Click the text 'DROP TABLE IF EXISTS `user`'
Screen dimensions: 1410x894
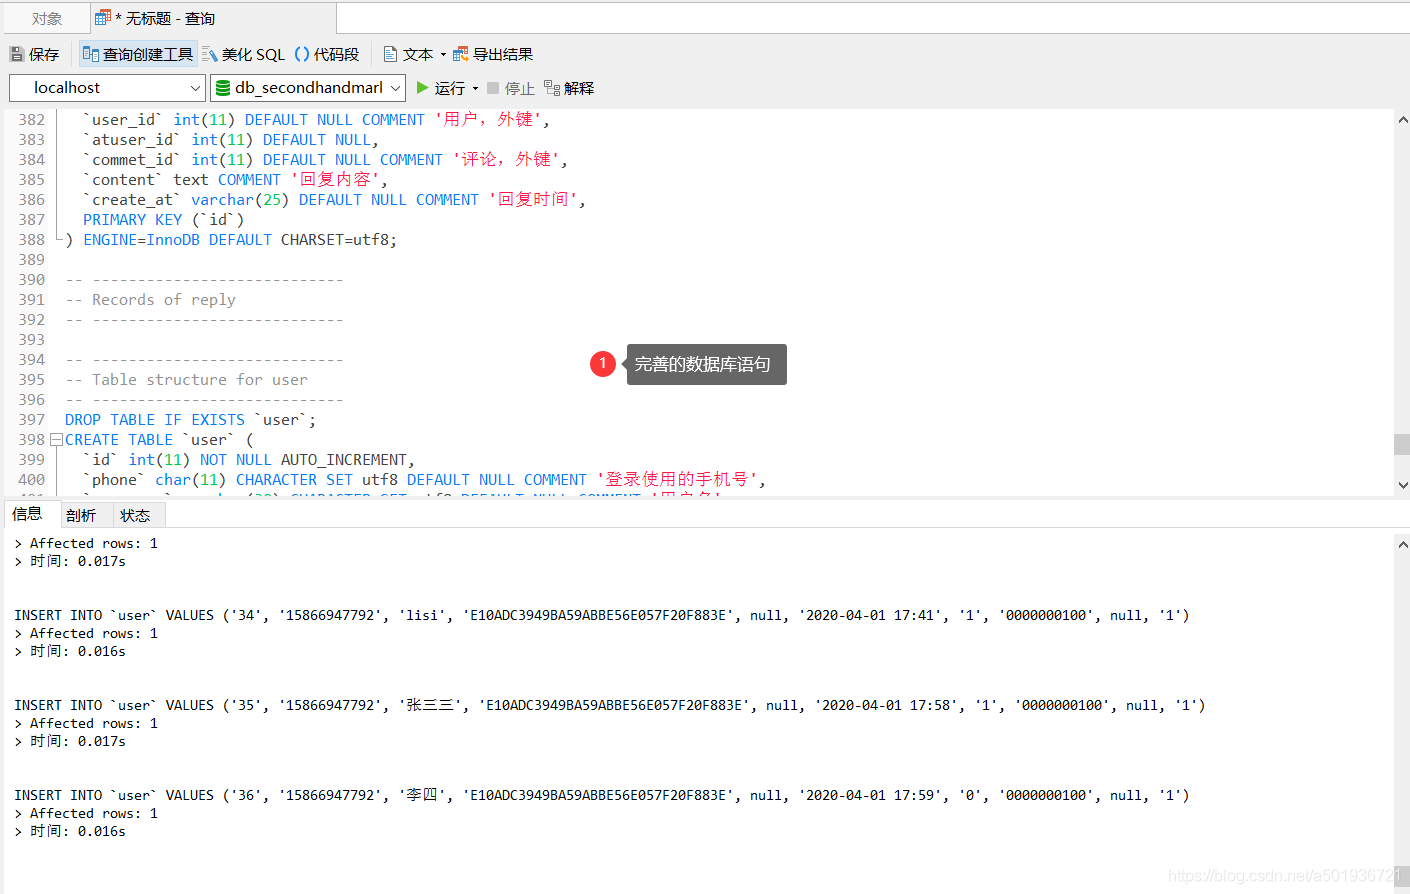coord(187,420)
